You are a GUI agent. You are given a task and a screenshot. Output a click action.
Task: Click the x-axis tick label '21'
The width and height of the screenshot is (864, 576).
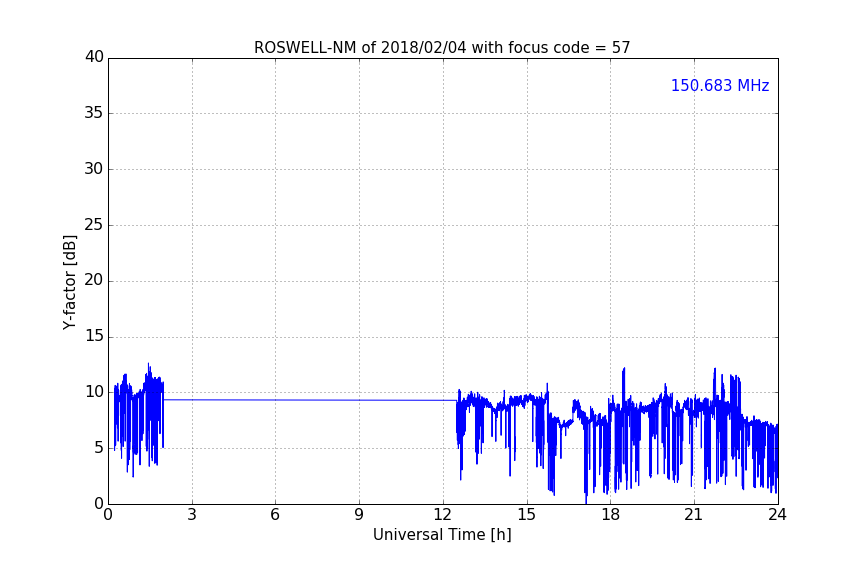coord(694,515)
